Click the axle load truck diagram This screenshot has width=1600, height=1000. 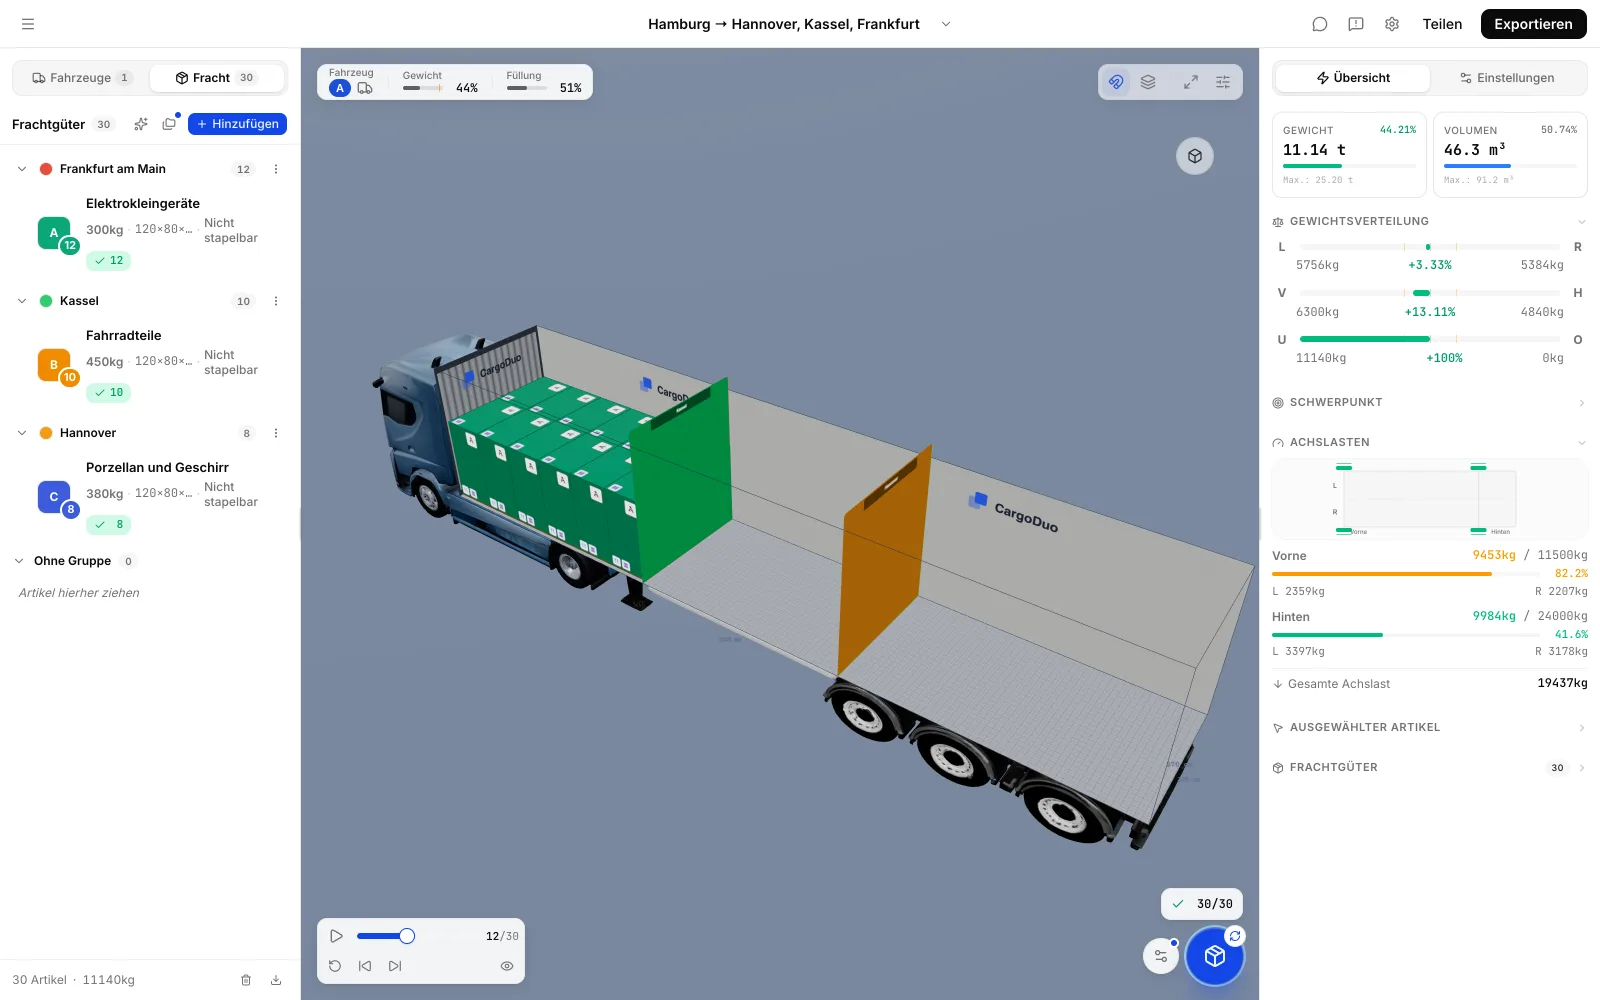[1430, 500]
